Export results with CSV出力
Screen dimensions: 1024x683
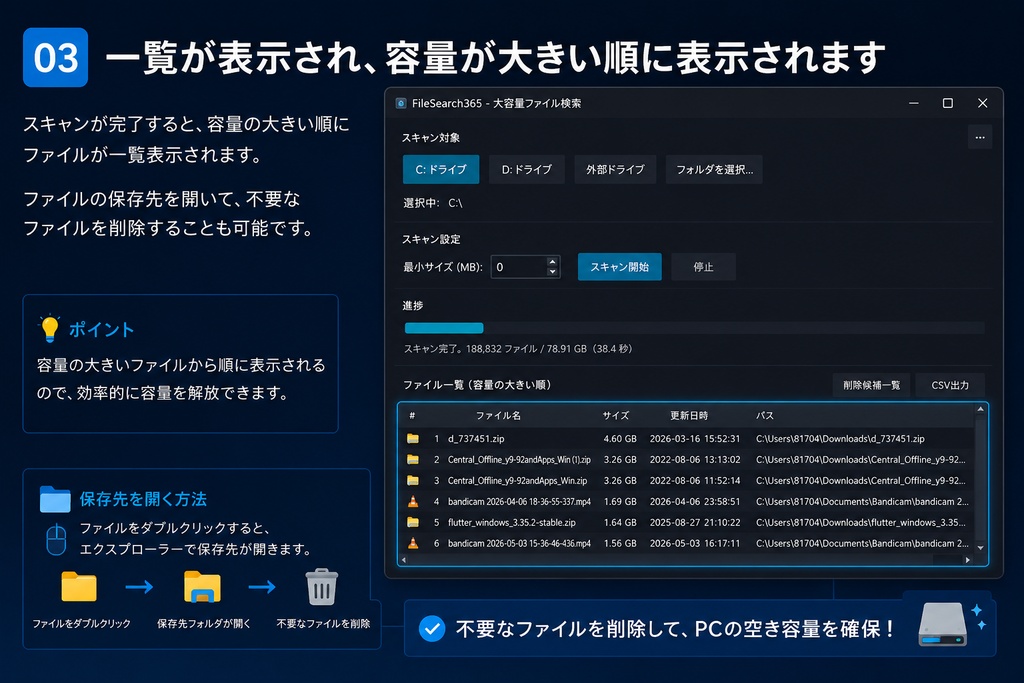[x=950, y=385]
